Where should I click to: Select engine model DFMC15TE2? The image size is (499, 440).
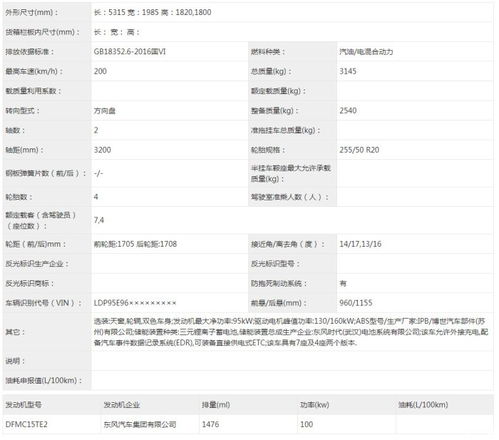[26, 424]
